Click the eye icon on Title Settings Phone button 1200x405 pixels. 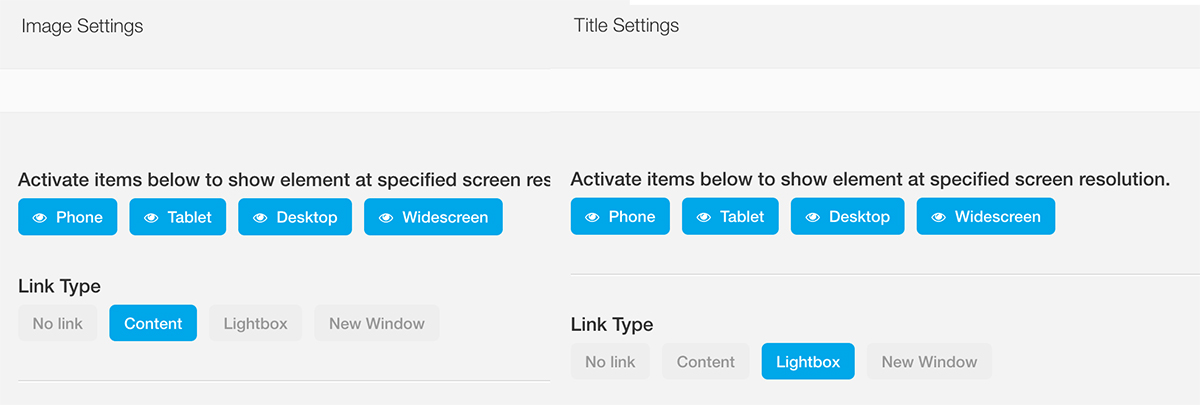click(x=592, y=217)
